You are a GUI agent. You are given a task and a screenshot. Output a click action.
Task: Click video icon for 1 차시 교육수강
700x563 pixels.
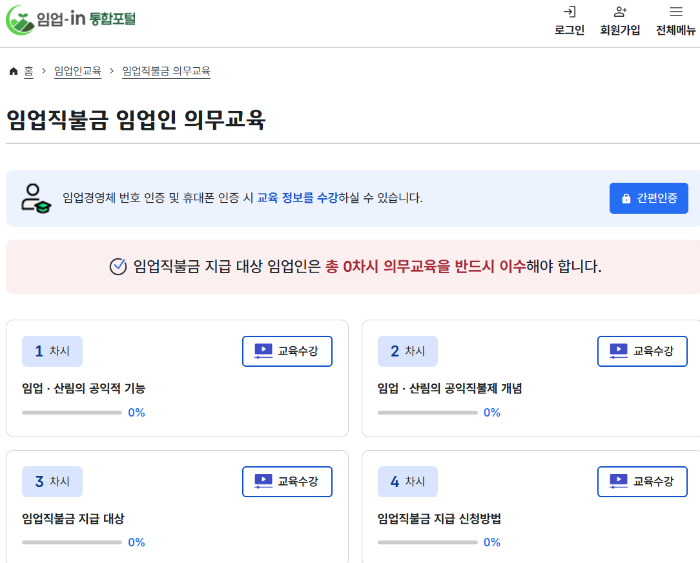[263, 351]
